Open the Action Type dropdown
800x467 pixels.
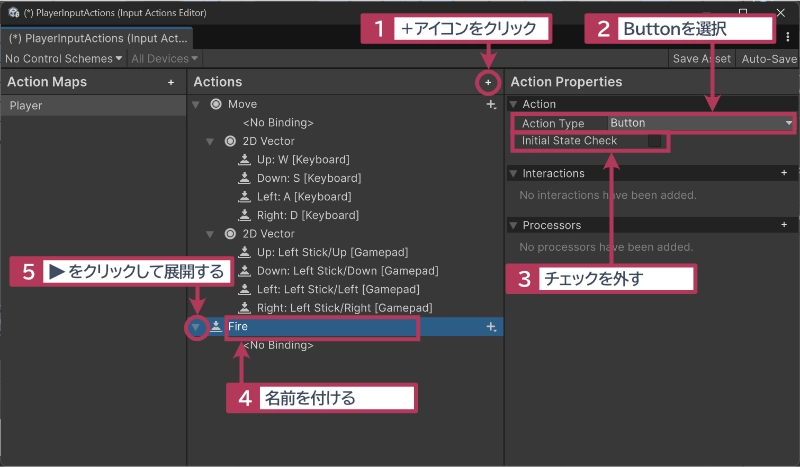(700, 123)
